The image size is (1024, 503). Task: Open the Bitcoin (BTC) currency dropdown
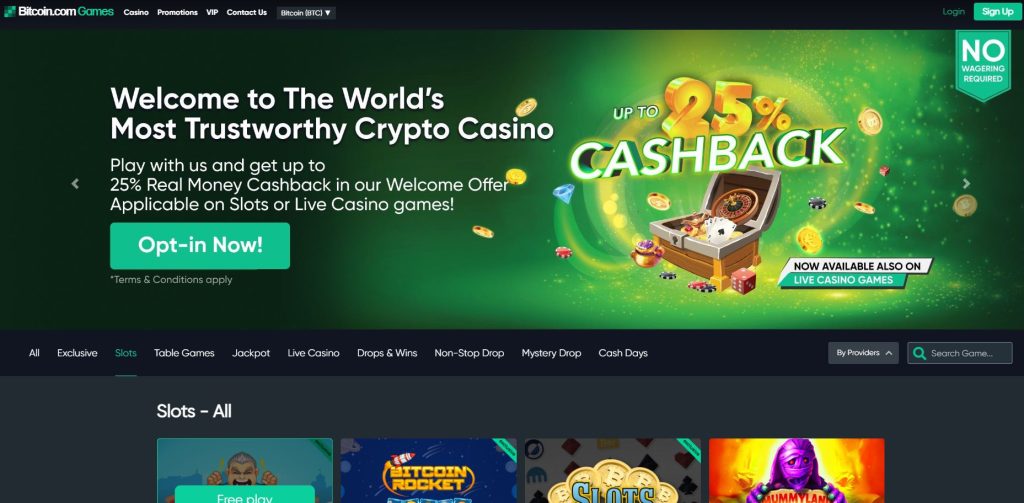click(306, 12)
